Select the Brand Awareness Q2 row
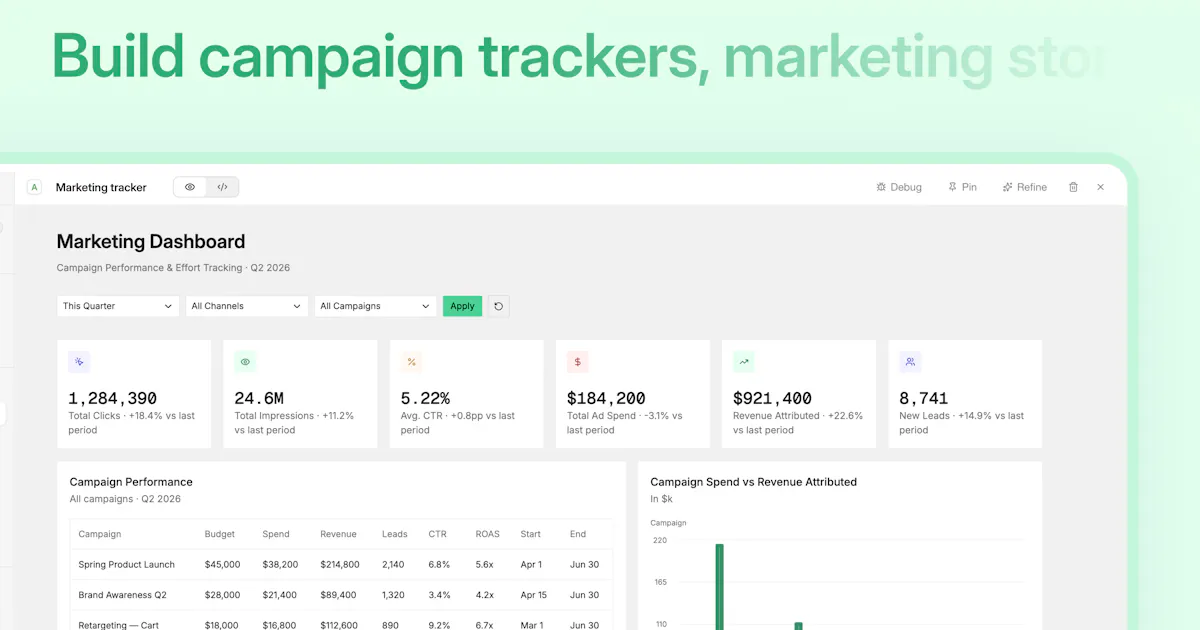Screen dimensions: 1200x630 pos(341,595)
